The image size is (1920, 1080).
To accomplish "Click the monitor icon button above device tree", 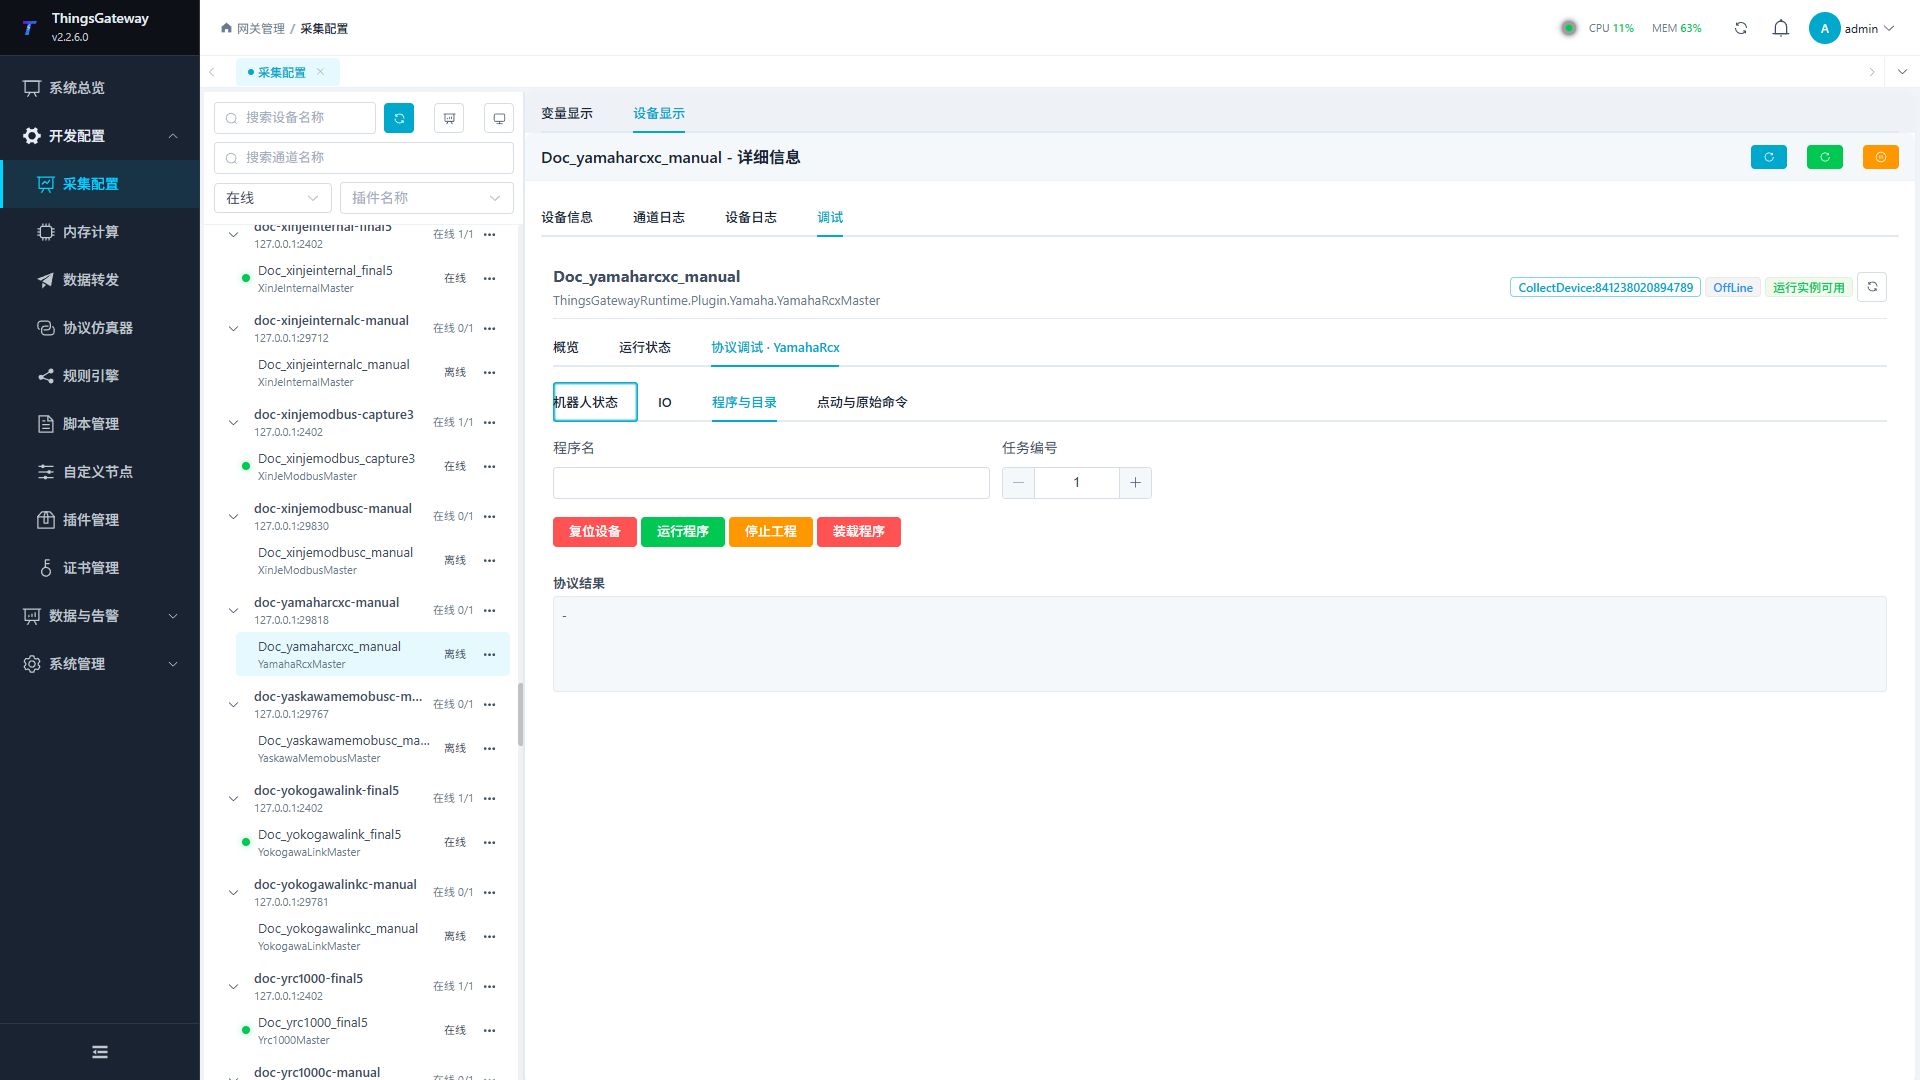I will 499,118.
